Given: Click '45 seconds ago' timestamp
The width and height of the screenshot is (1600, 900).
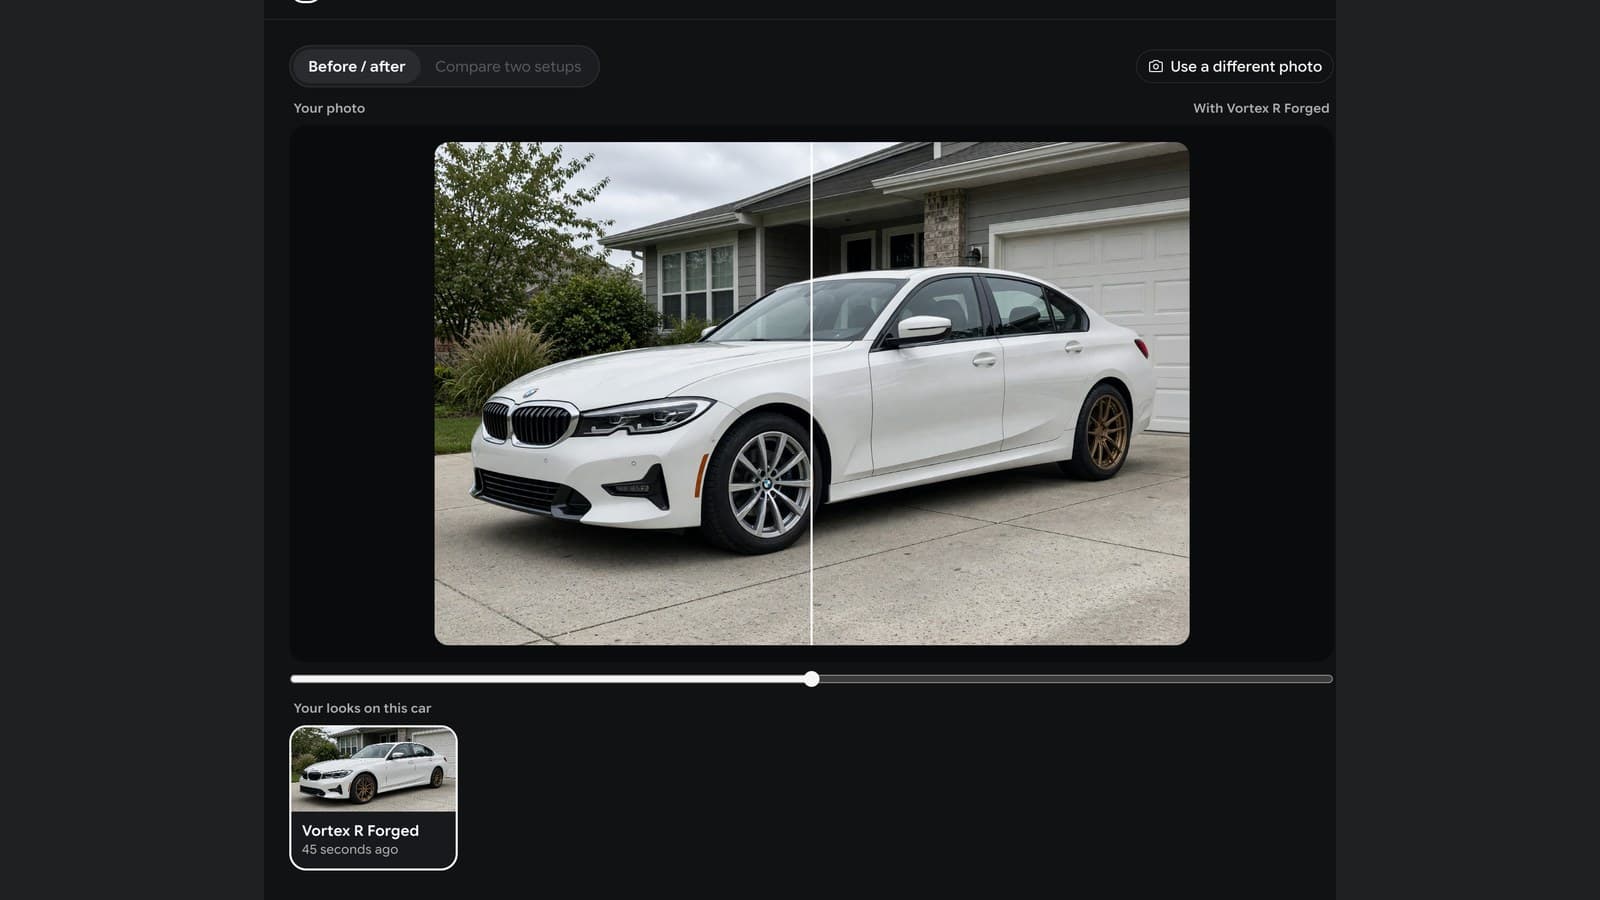Looking at the screenshot, I should tap(350, 849).
